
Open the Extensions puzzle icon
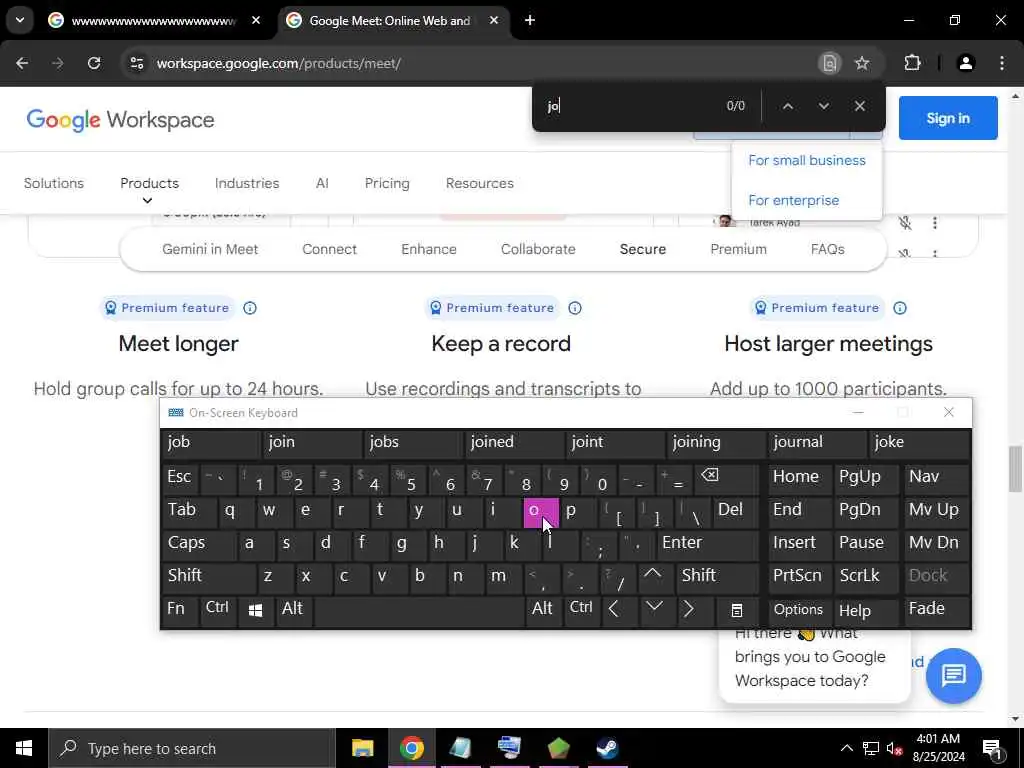(x=912, y=63)
